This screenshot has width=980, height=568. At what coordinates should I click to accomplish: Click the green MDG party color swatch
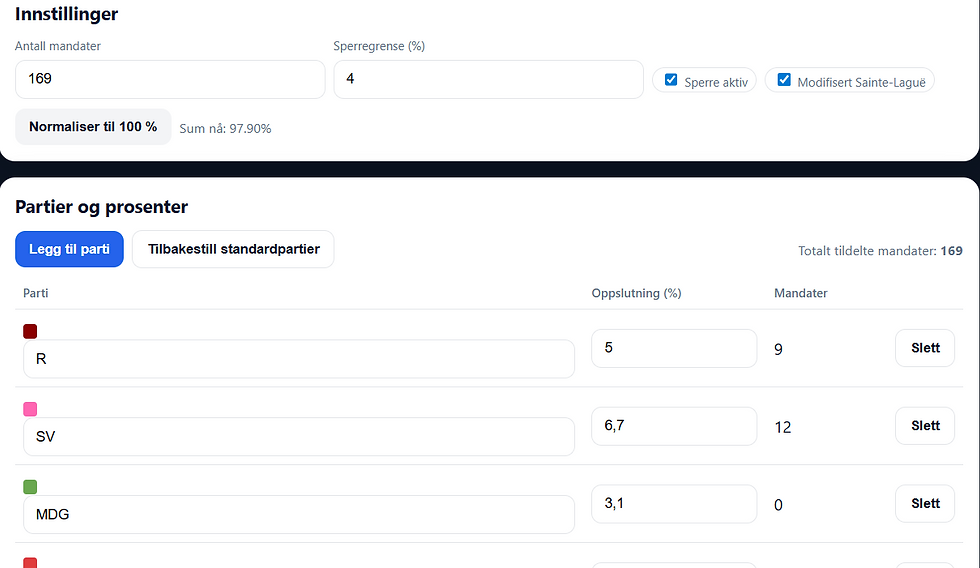pos(30,487)
